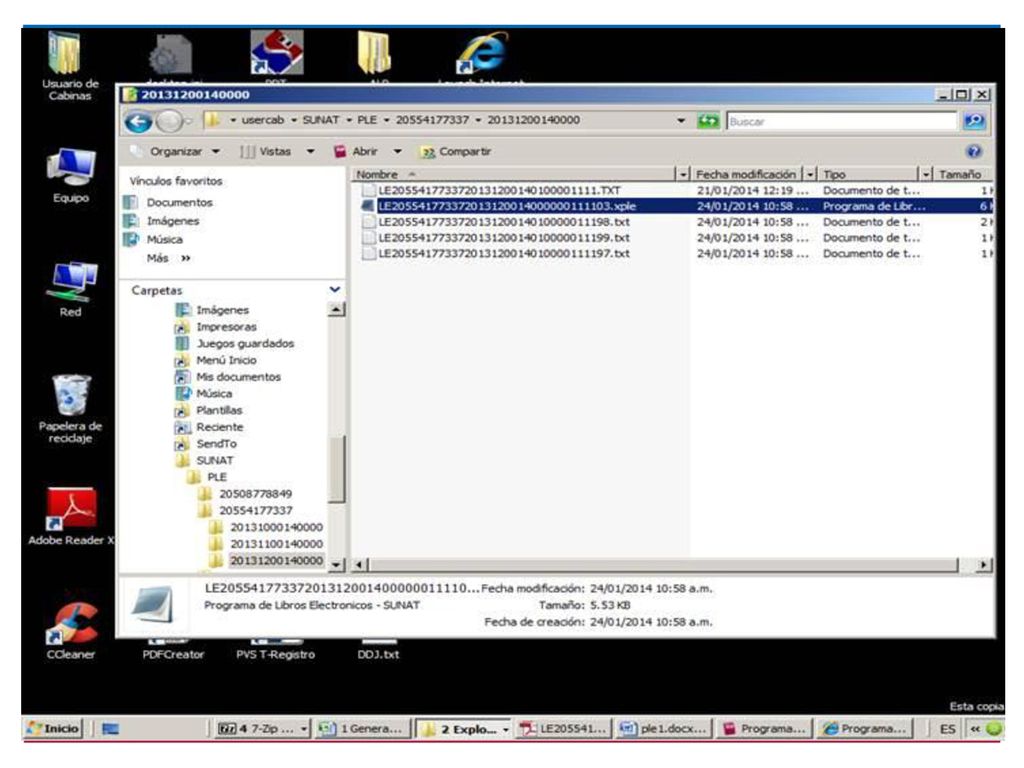Select Juegos guardados in folder tree
The width and height of the screenshot is (1024, 768).
click(x=245, y=344)
